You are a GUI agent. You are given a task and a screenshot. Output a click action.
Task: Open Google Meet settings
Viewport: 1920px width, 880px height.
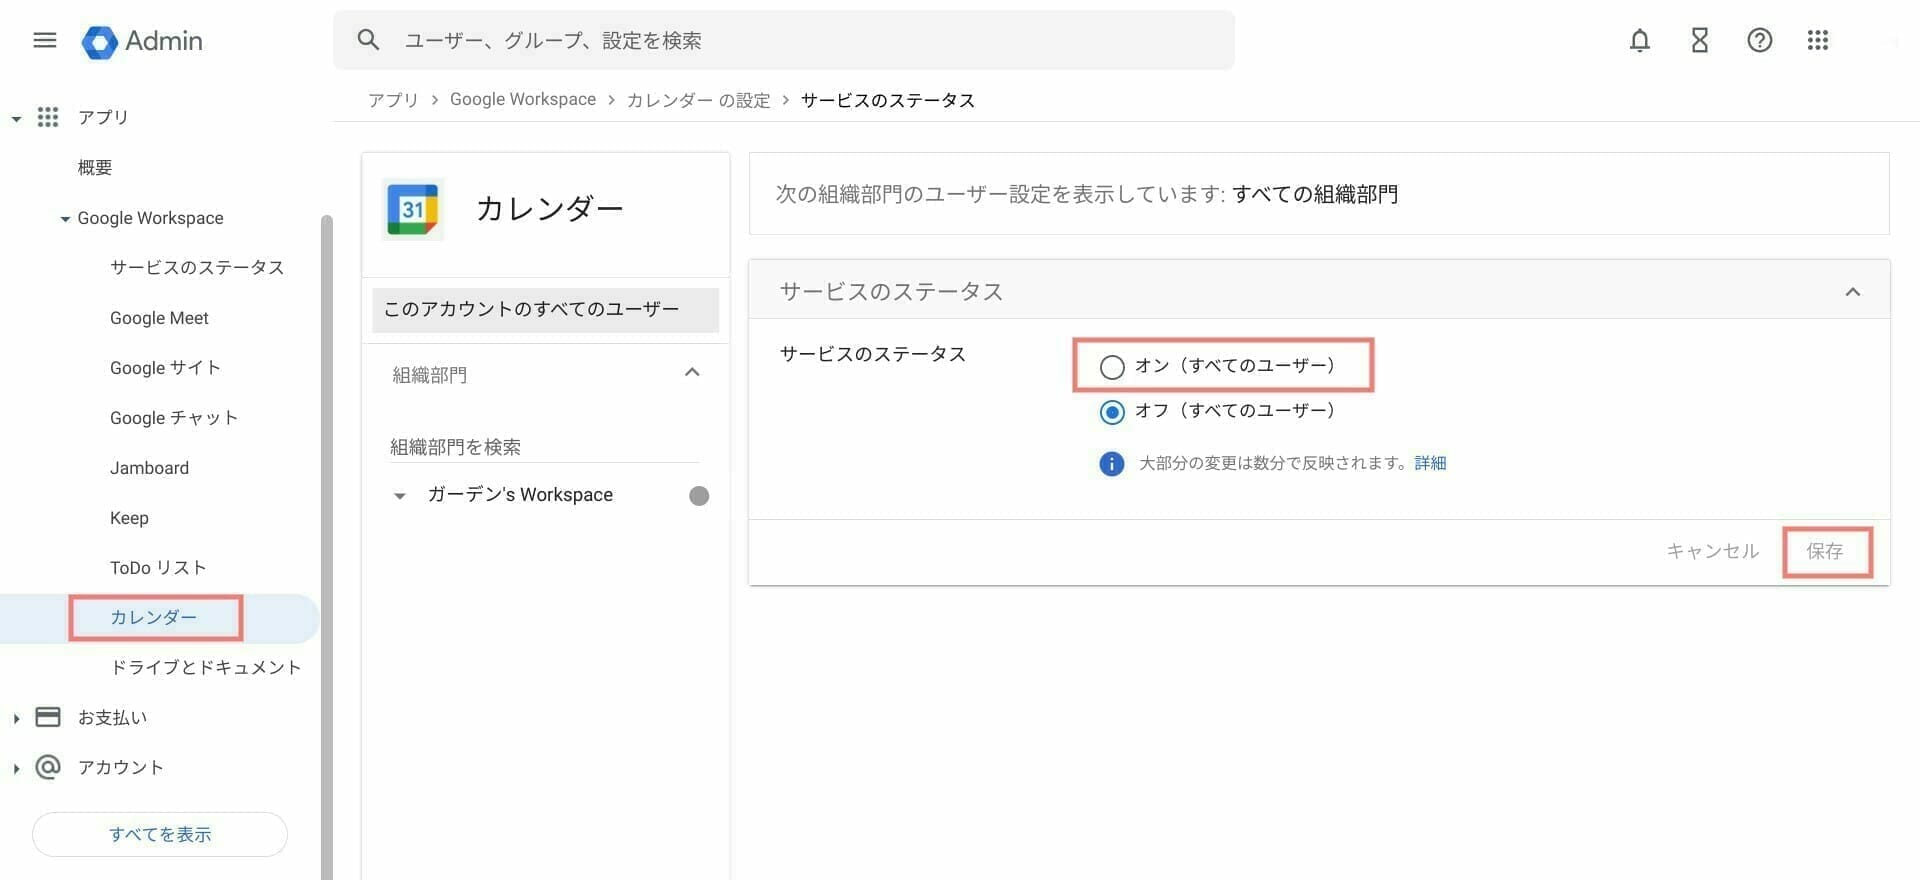[x=159, y=318]
